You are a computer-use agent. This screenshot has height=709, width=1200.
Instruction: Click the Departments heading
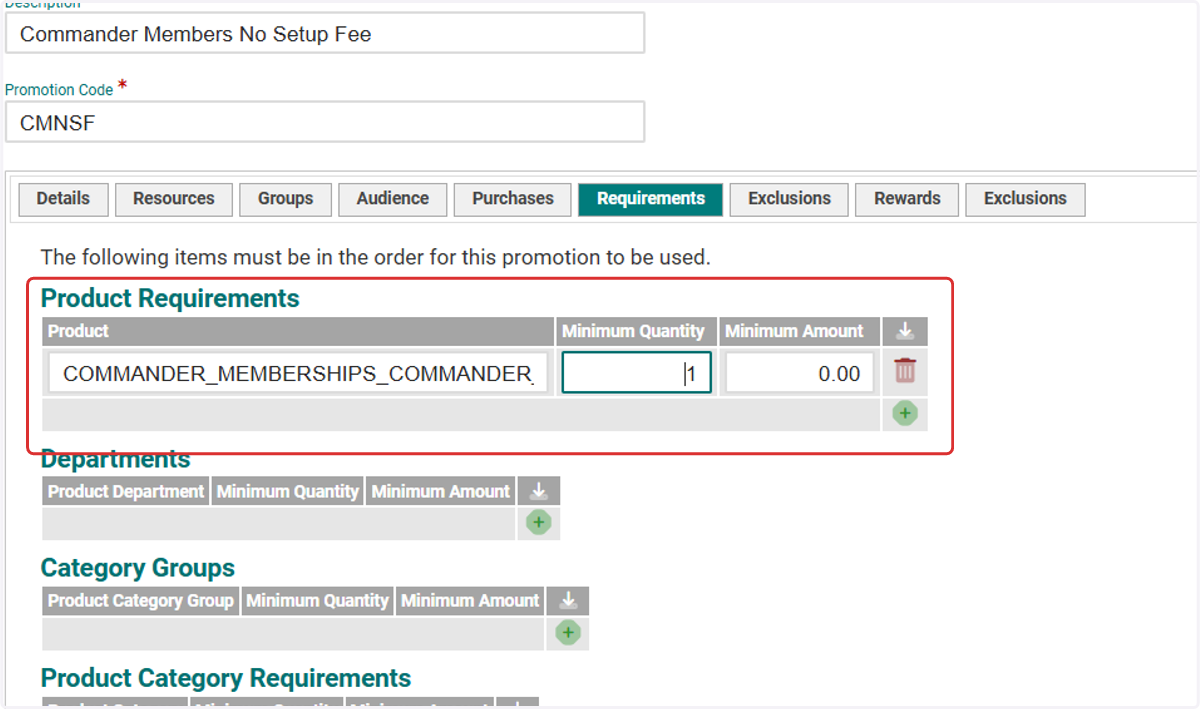pyautogui.click(x=115, y=459)
